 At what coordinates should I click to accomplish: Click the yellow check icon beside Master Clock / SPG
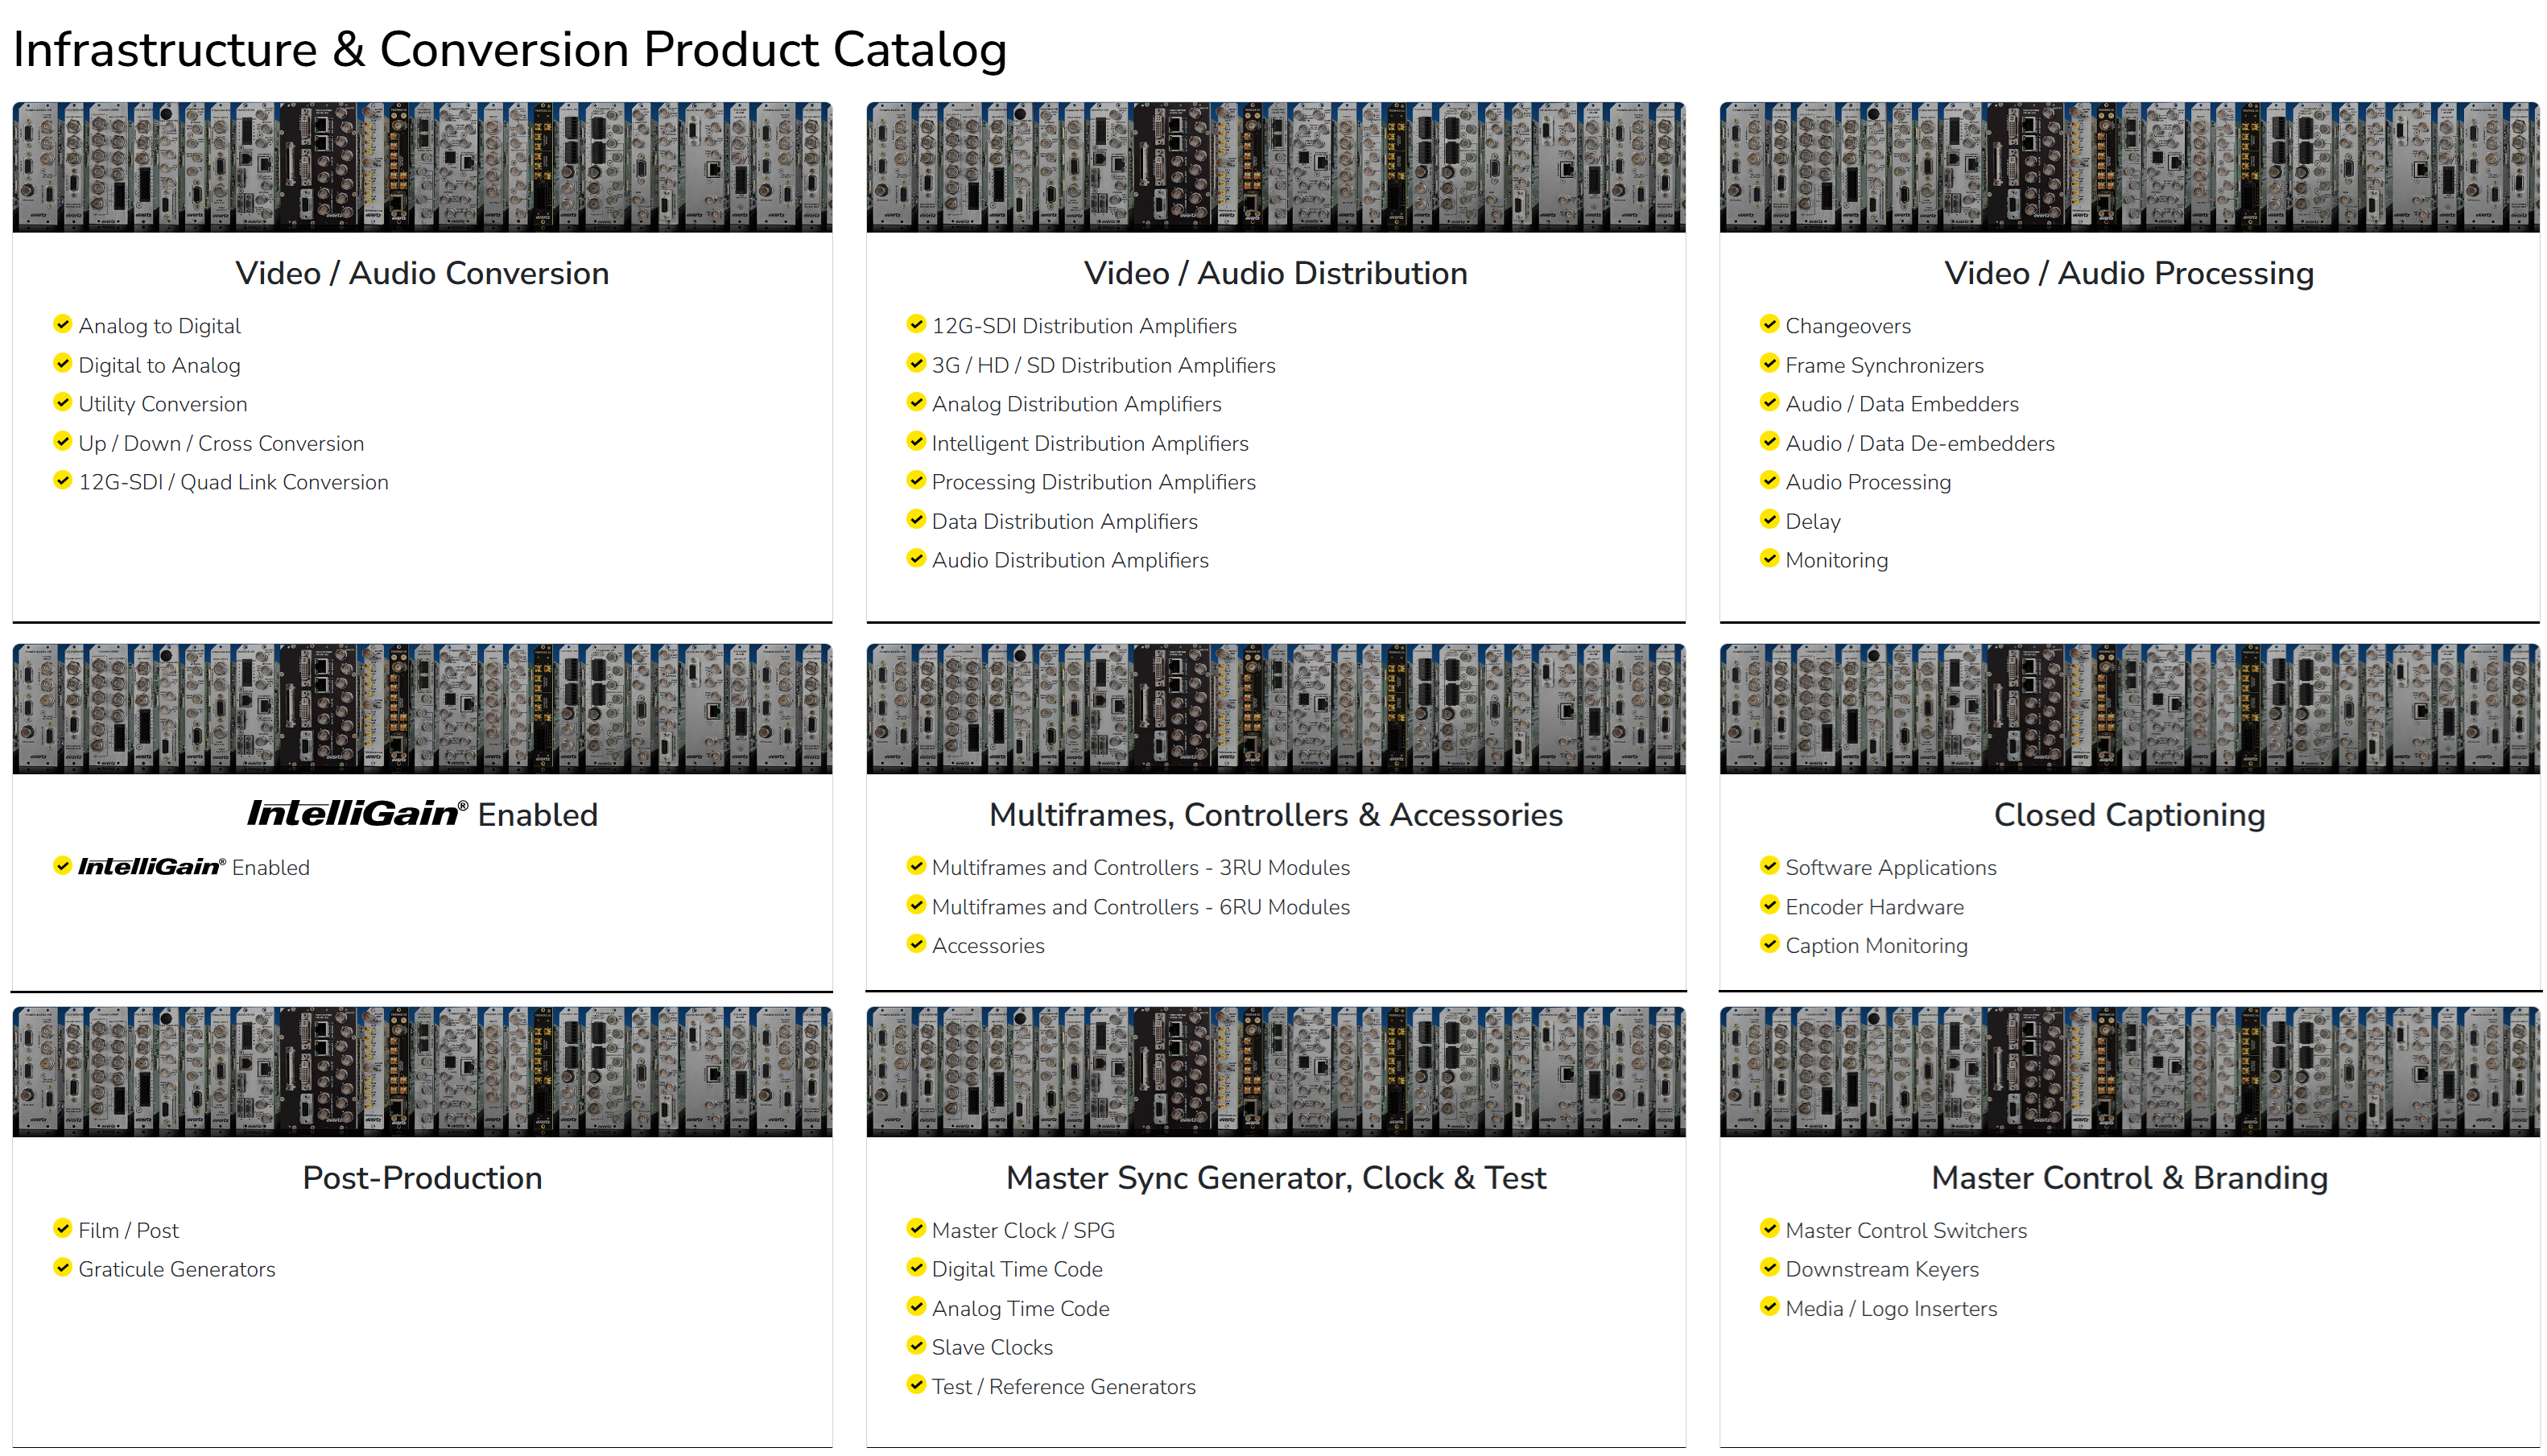point(916,1228)
